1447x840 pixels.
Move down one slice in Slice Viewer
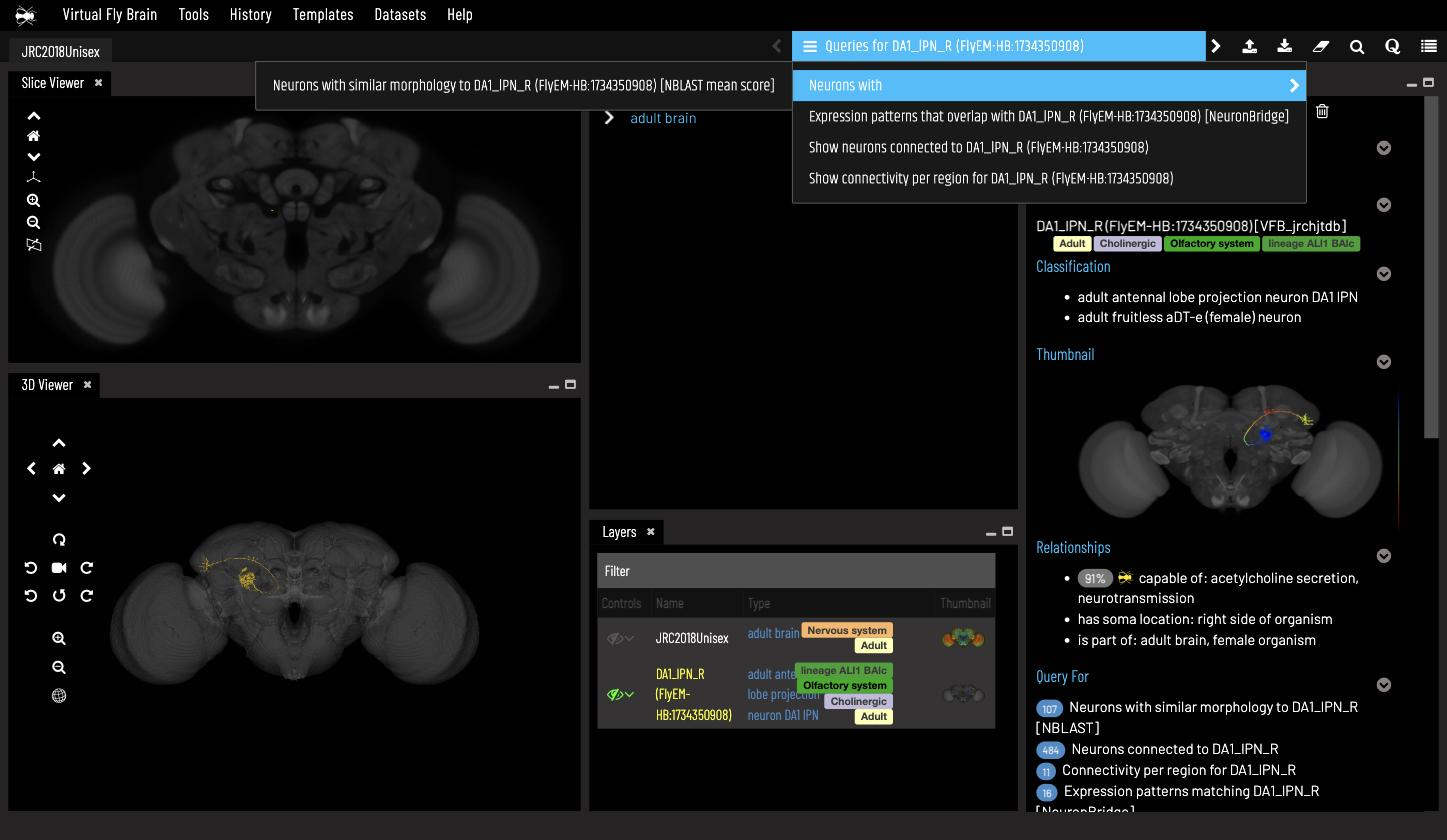tap(33, 157)
